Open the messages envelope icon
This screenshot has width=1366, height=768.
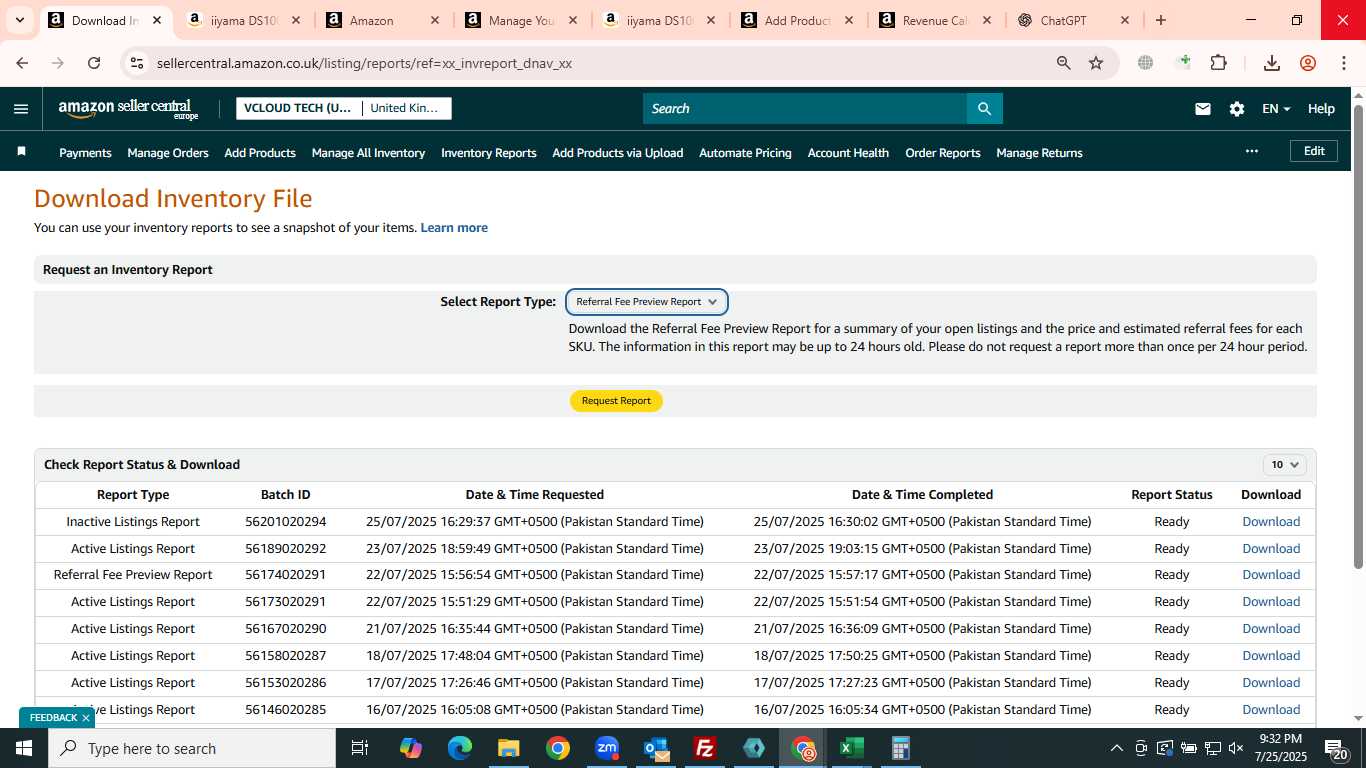coord(1203,109)
